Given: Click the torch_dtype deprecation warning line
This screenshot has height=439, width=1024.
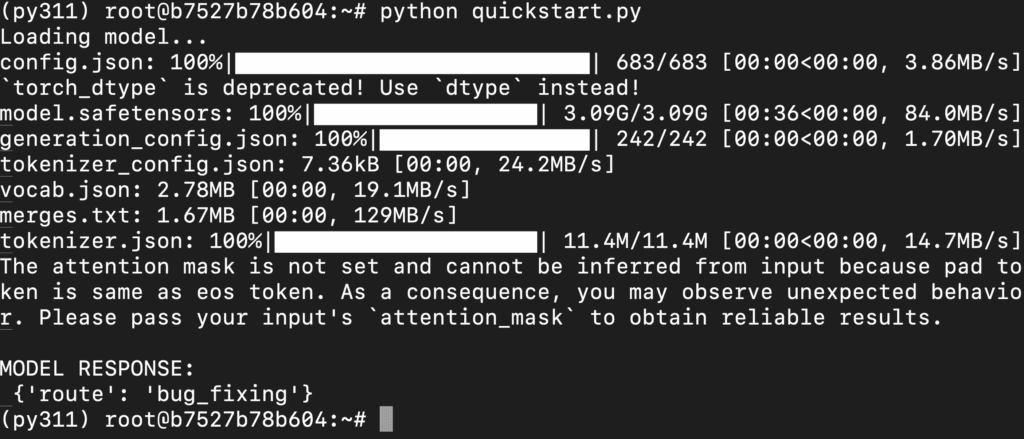Looking at the screenshot, I should tap(320, 88).
